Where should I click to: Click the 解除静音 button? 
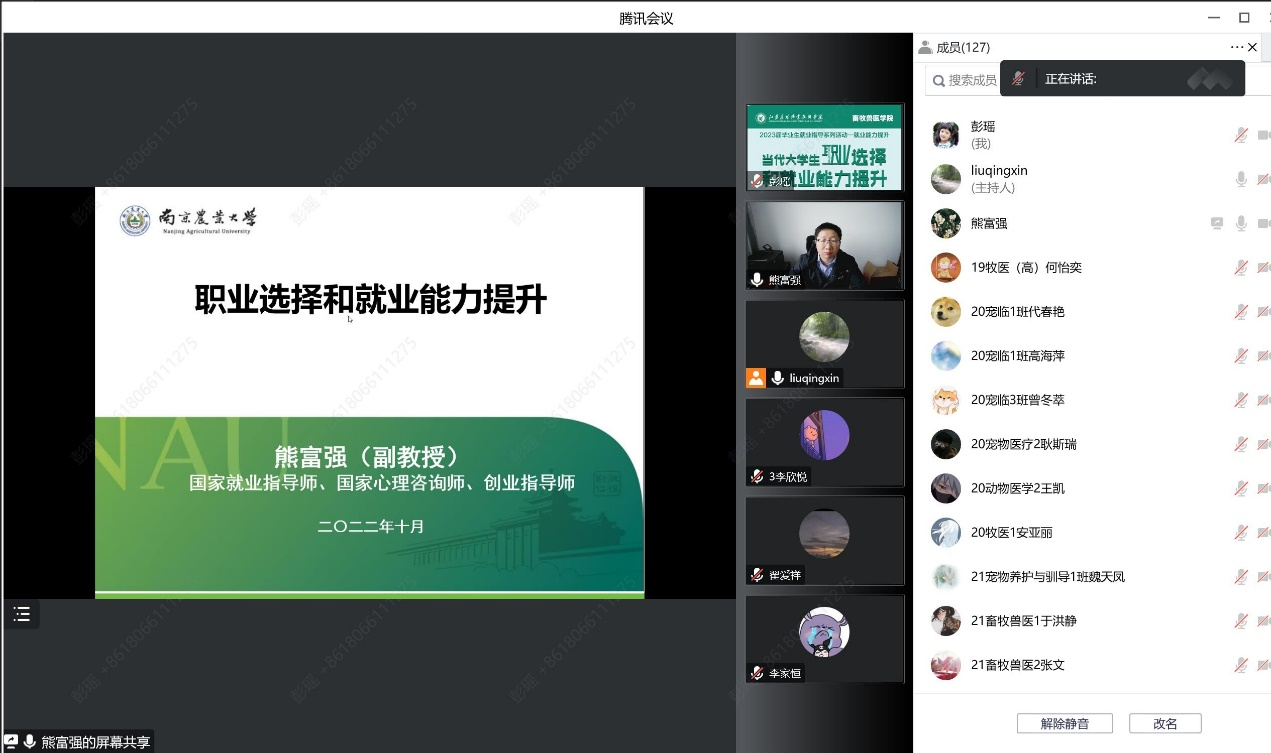(x=1064, y=723)
